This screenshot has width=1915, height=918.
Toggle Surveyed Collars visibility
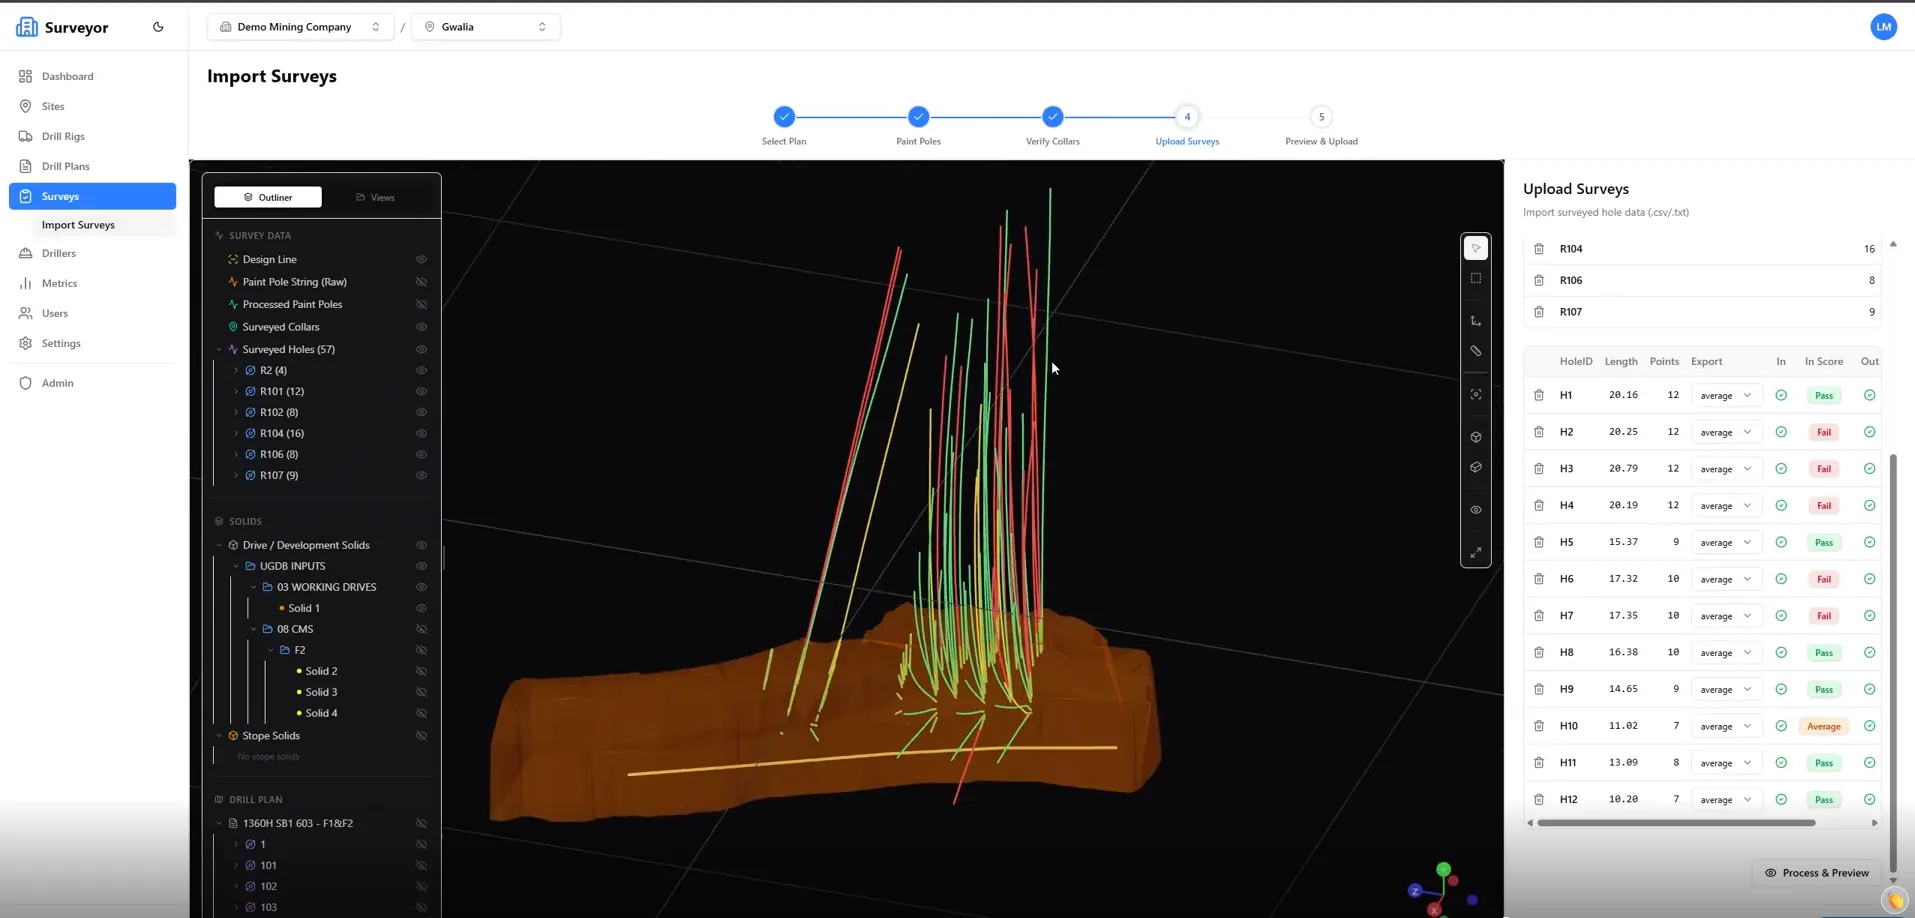tap(421, 327)
